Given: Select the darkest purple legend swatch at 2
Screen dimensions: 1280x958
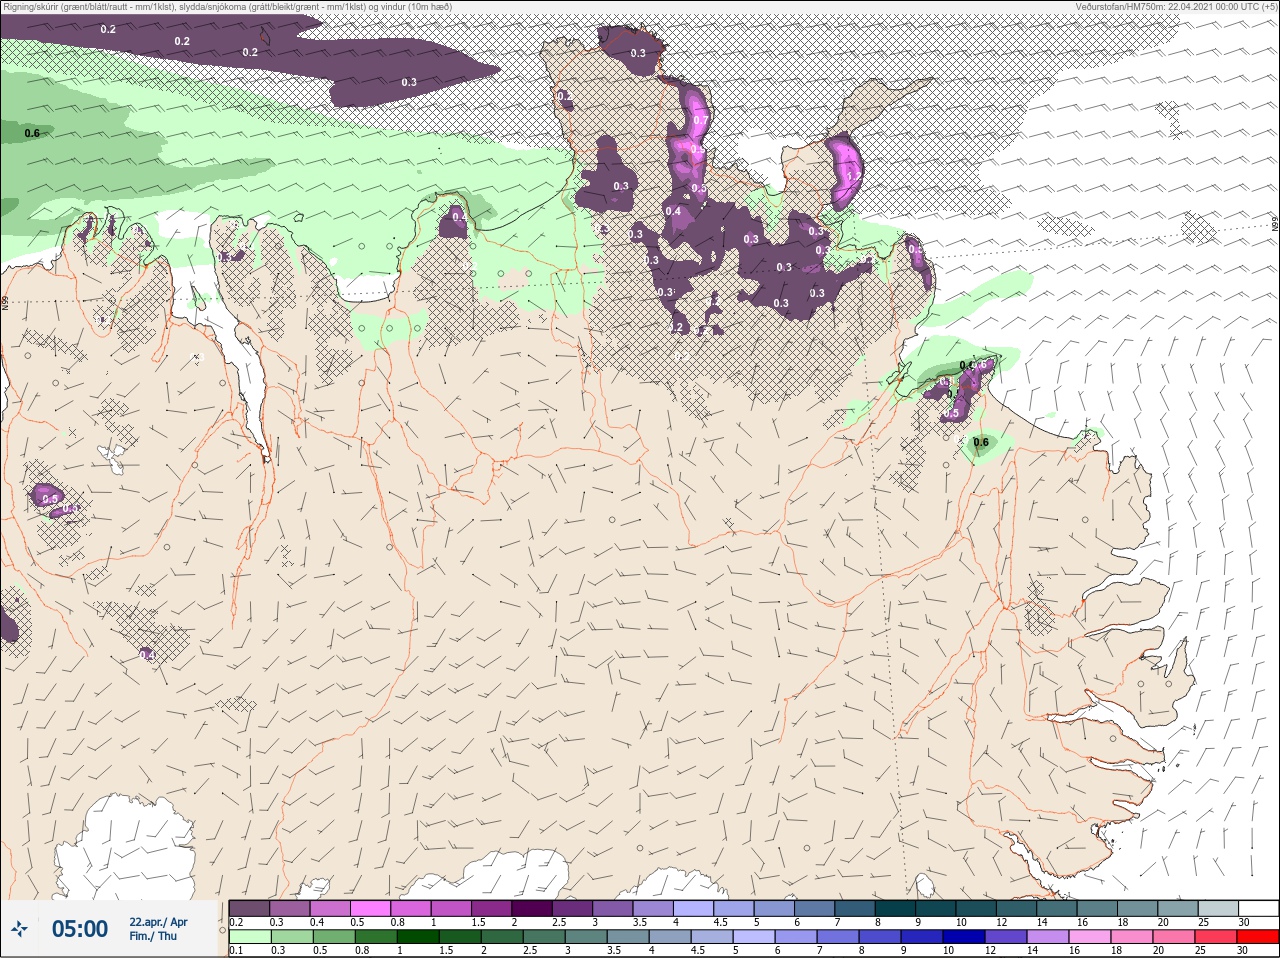Looking at the screenshot, I should coord(531,908).
